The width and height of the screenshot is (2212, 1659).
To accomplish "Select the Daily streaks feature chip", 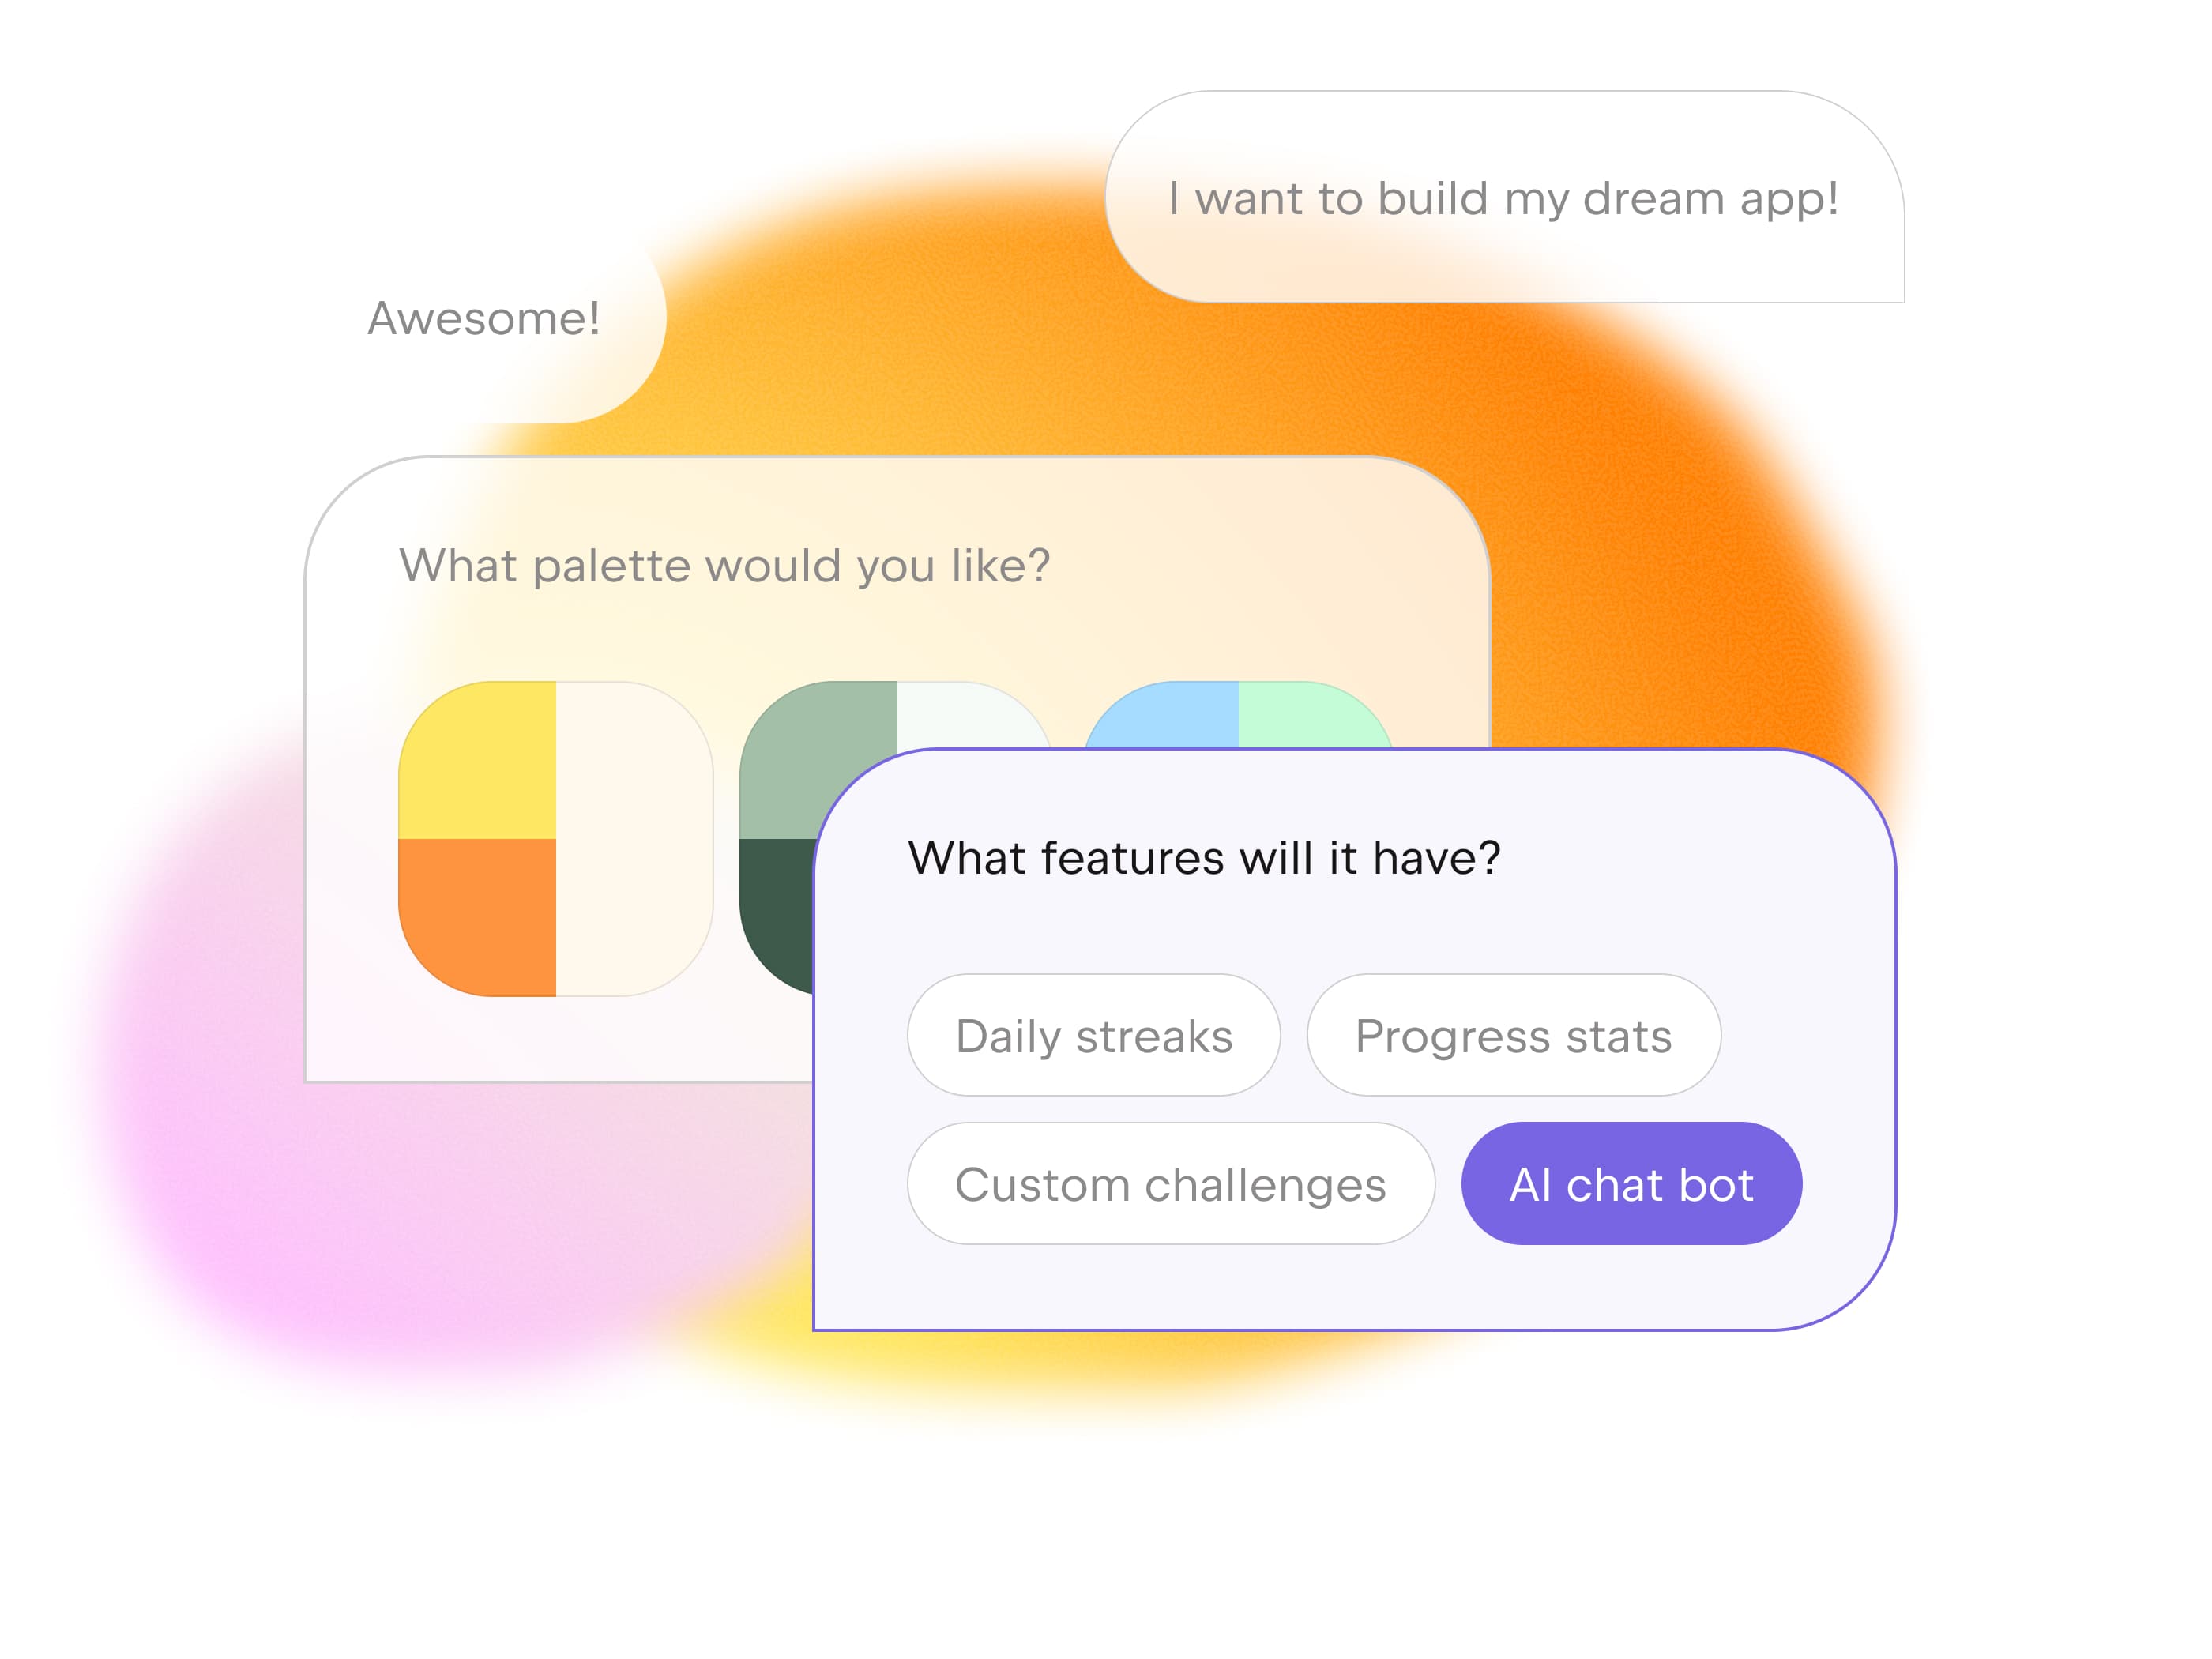I will 1093,1035.
